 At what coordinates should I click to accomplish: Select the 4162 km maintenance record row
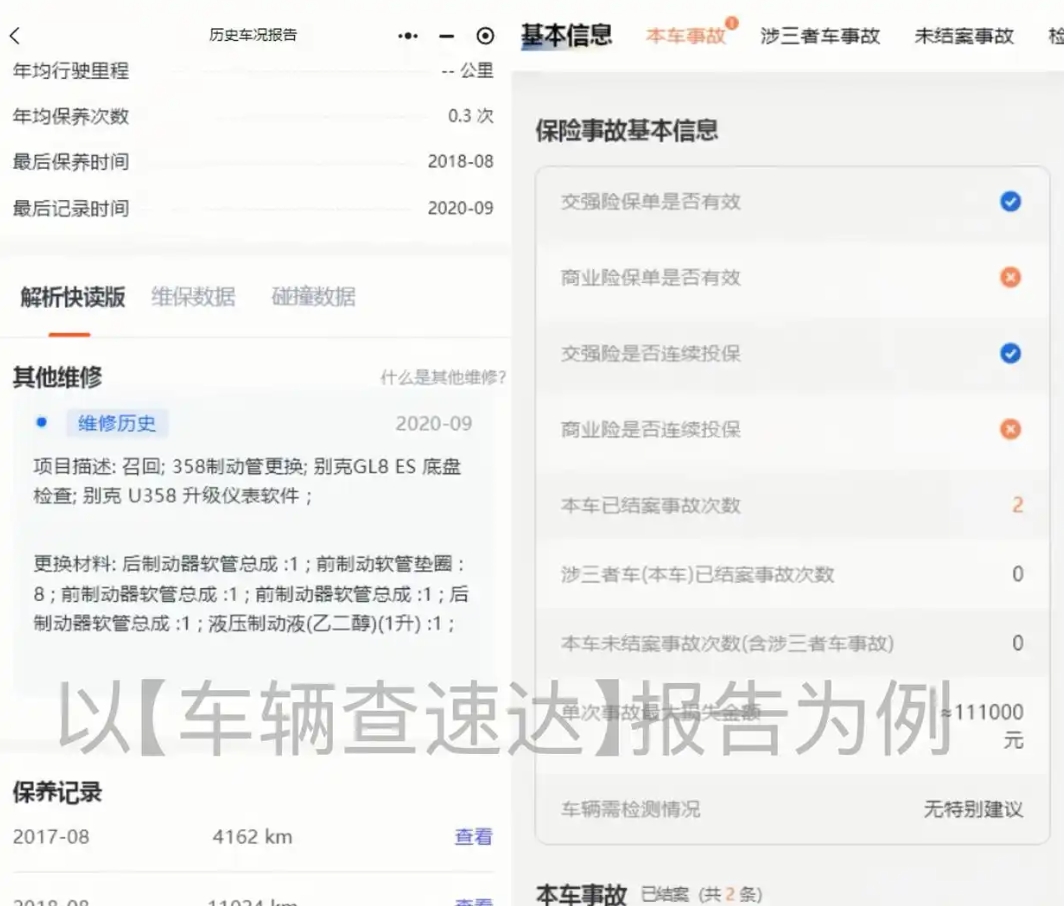(x=252, y=836)
